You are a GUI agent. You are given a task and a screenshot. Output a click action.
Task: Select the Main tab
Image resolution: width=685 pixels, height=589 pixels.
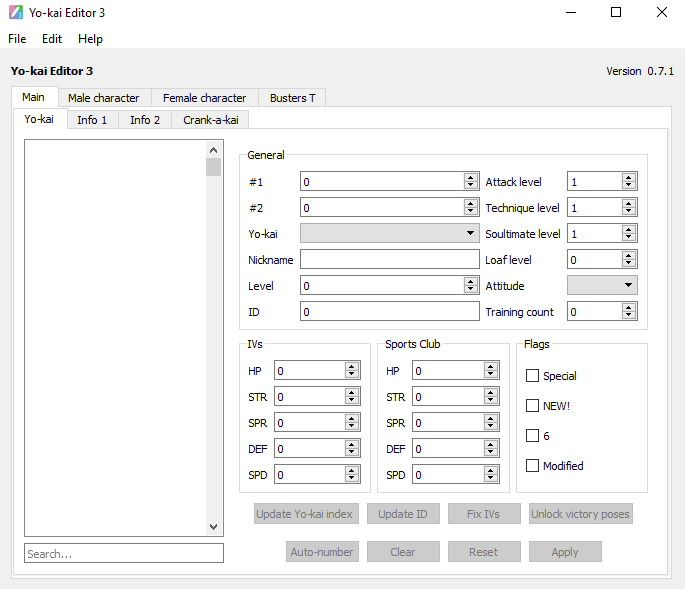pyautogui.click(x=34, y=97)
